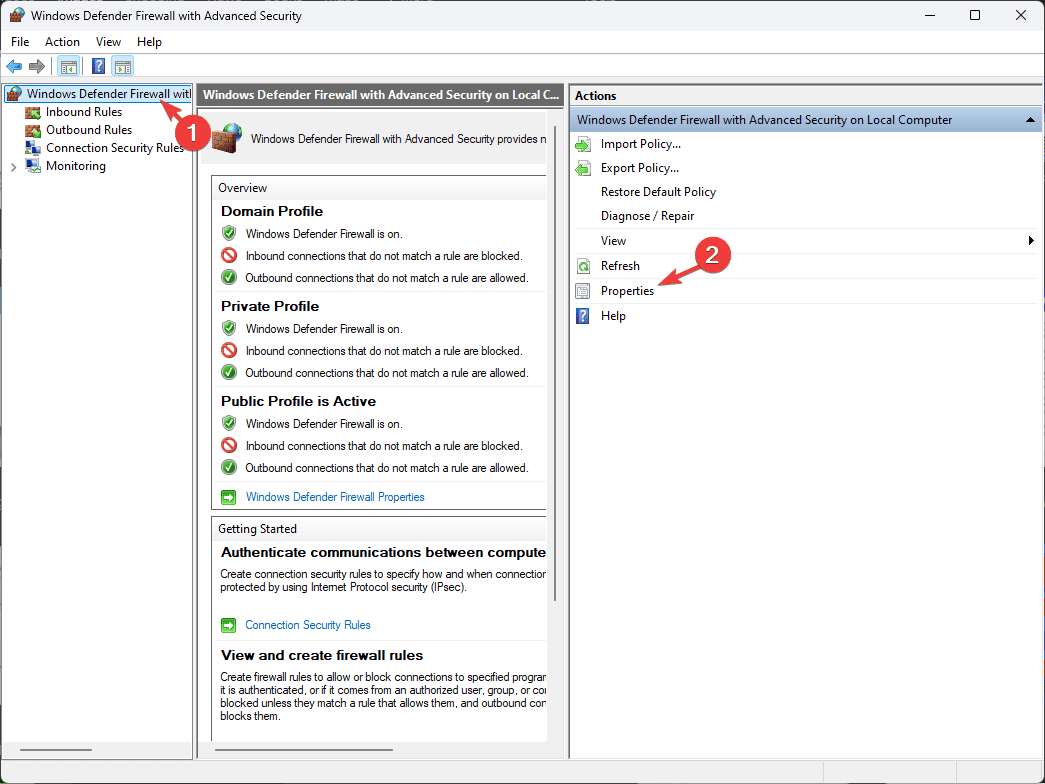This screenshot has width=1045, height=784.
Task: Select Inbound Rules in the tree
Action: (x=84, y=112)
